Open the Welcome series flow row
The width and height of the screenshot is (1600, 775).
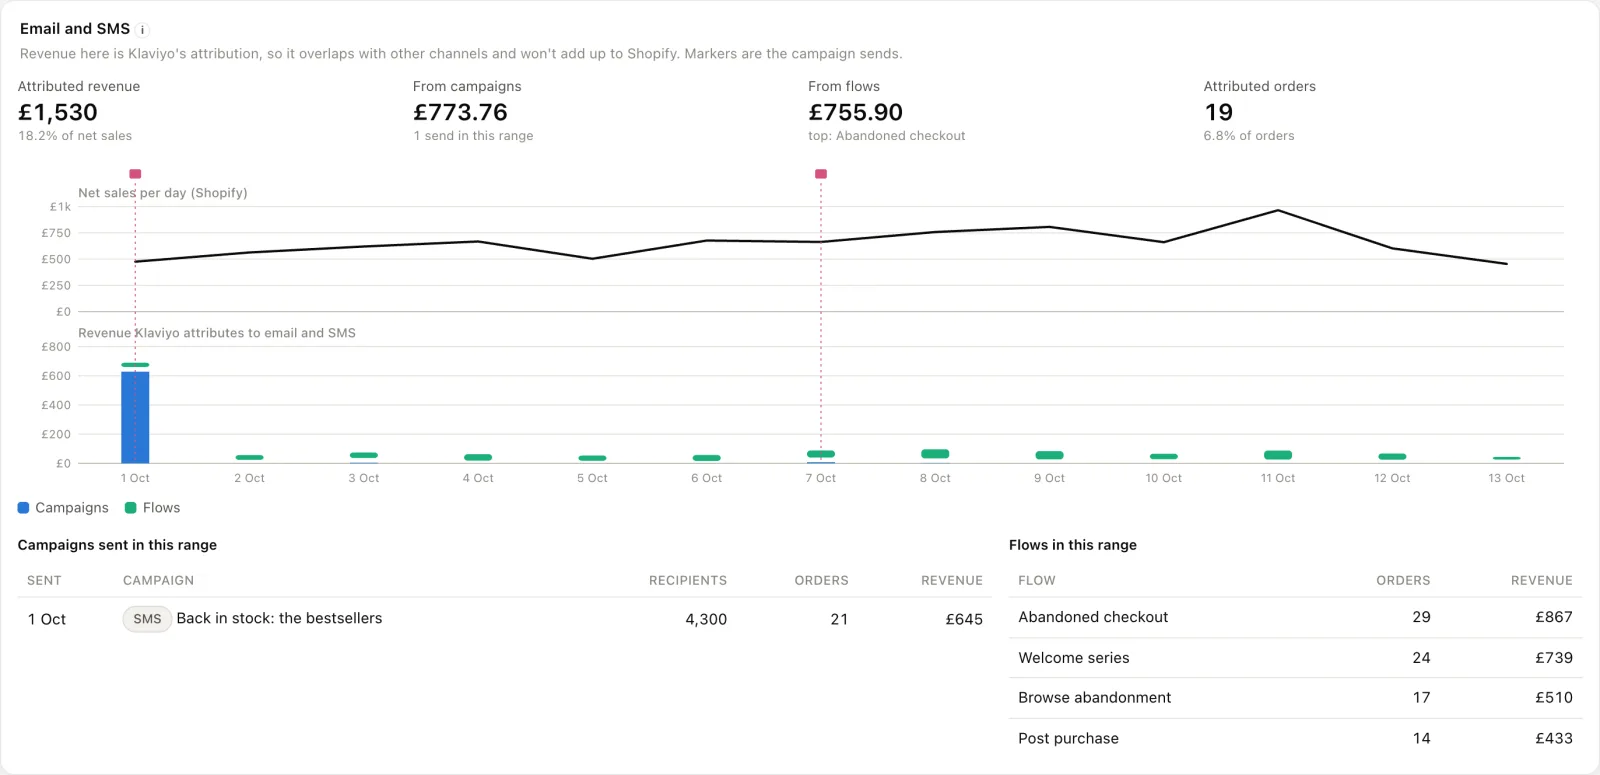click(x=1295, y=658)
